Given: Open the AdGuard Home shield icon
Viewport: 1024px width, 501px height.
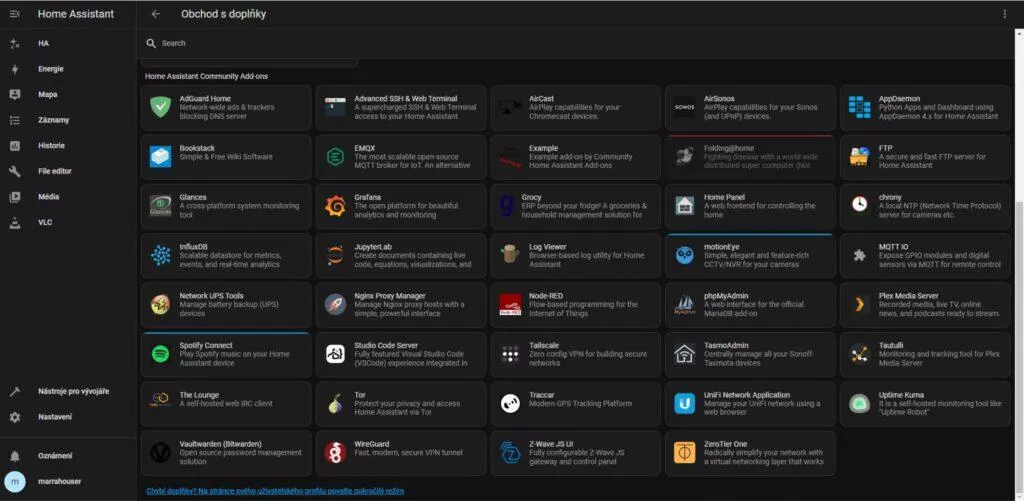Looking at the screenshot, I should coord(160,107).
